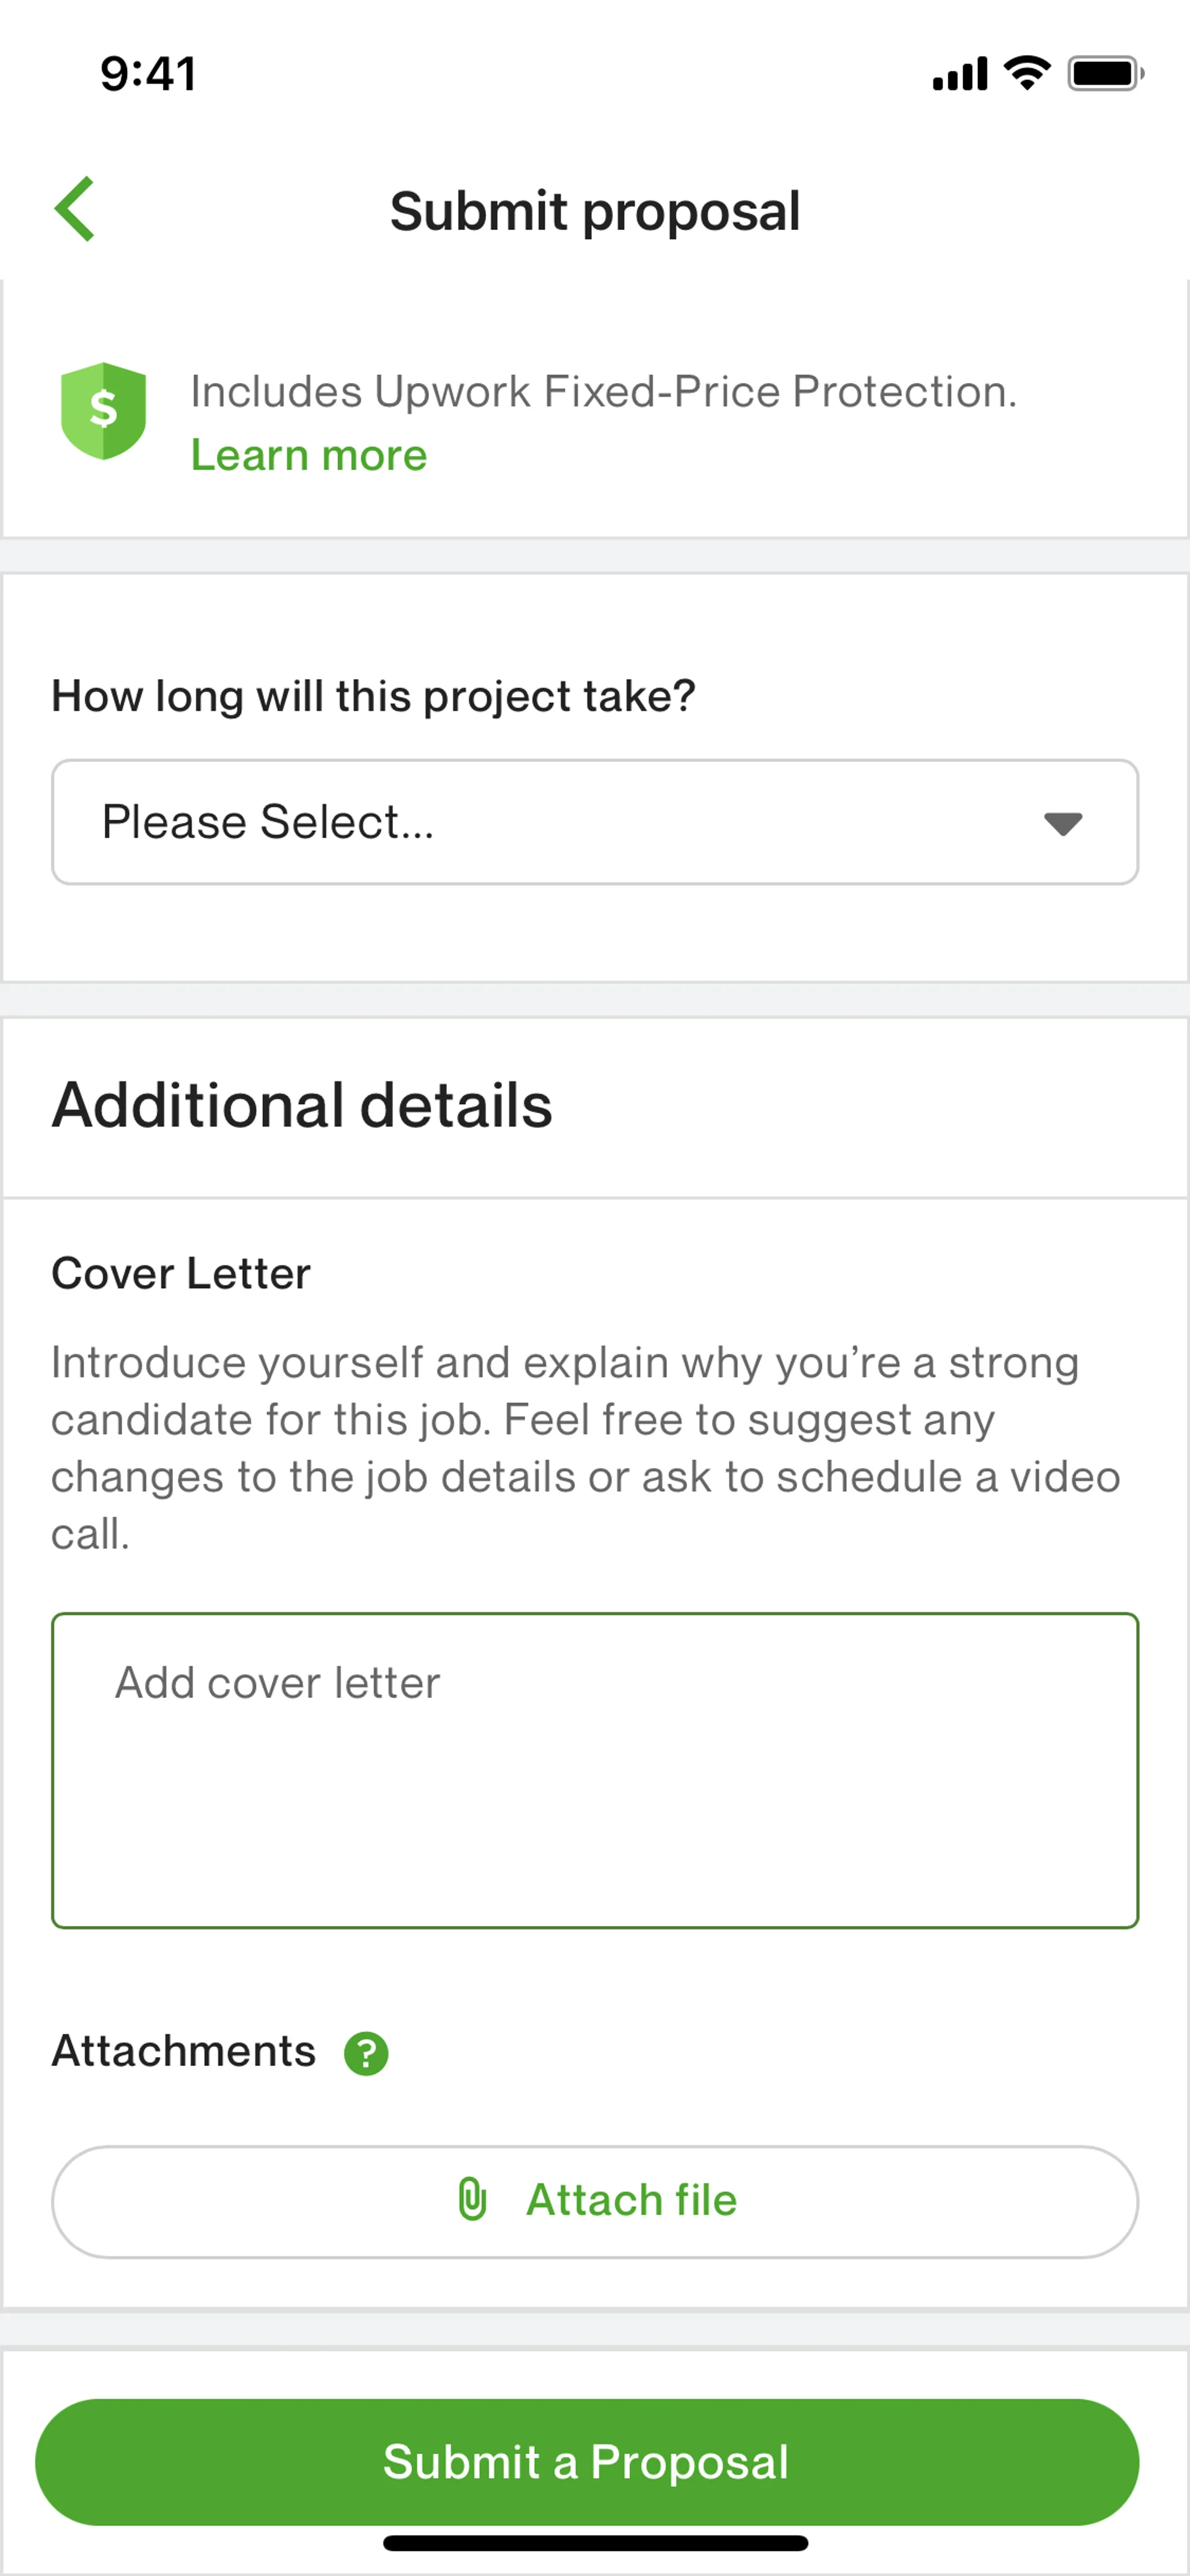Open the Attachments help question mark
Viewport: 1190px width, 2576px height.
366,2054
